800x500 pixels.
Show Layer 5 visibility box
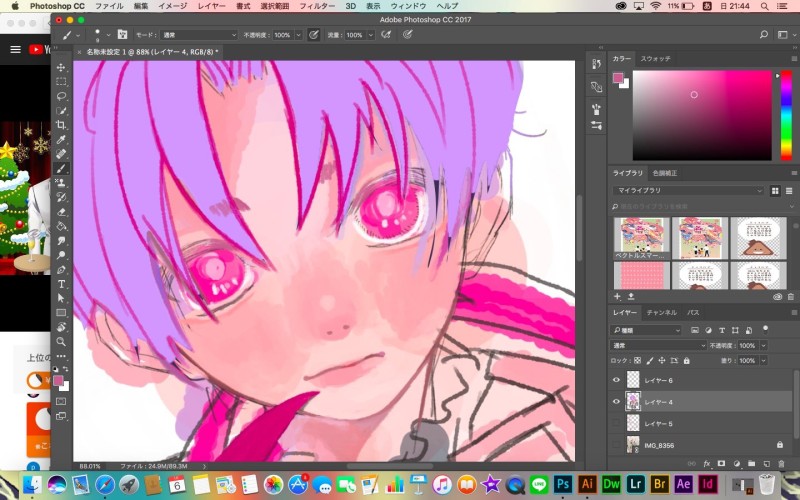pyautogui.click(x=616, y=423)
